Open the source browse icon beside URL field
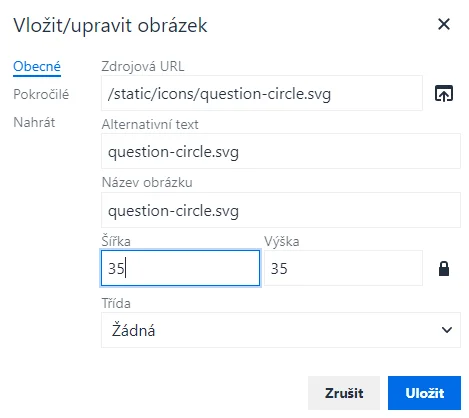Viewport: 469px width, 418px height. tap(444, 93)
